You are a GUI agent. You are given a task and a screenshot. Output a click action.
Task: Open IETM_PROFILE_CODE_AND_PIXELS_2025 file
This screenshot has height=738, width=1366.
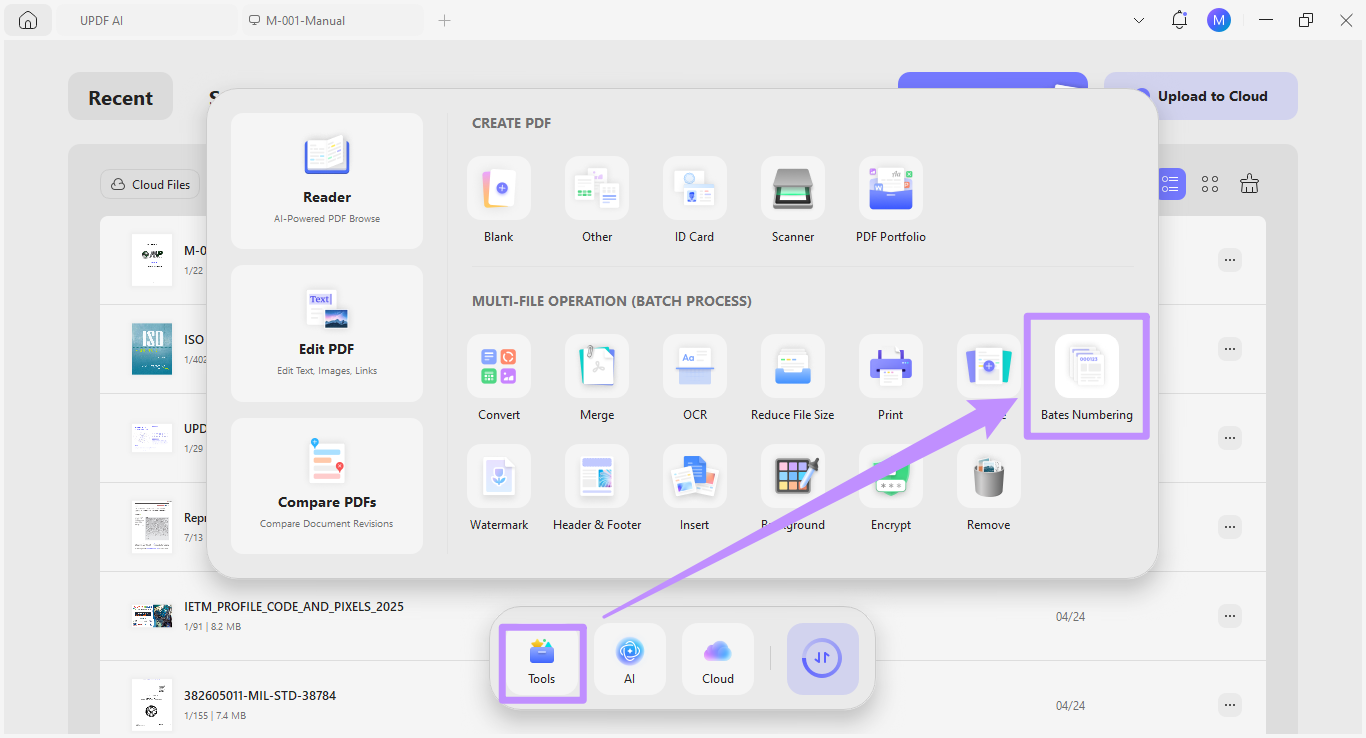[x=294, y=607]
